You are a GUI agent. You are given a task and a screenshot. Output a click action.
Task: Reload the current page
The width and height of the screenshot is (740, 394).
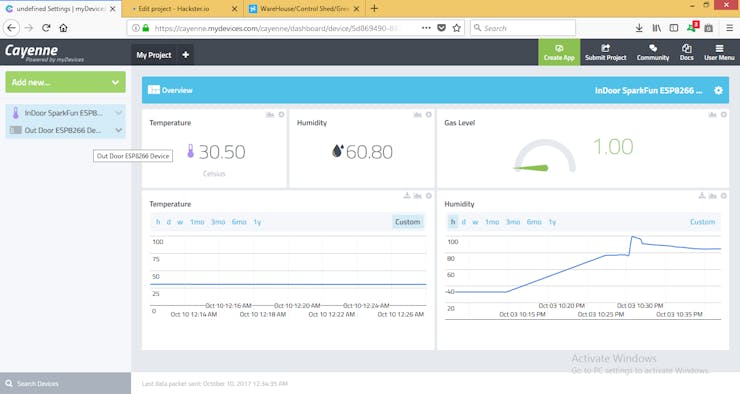pos(46,28)
